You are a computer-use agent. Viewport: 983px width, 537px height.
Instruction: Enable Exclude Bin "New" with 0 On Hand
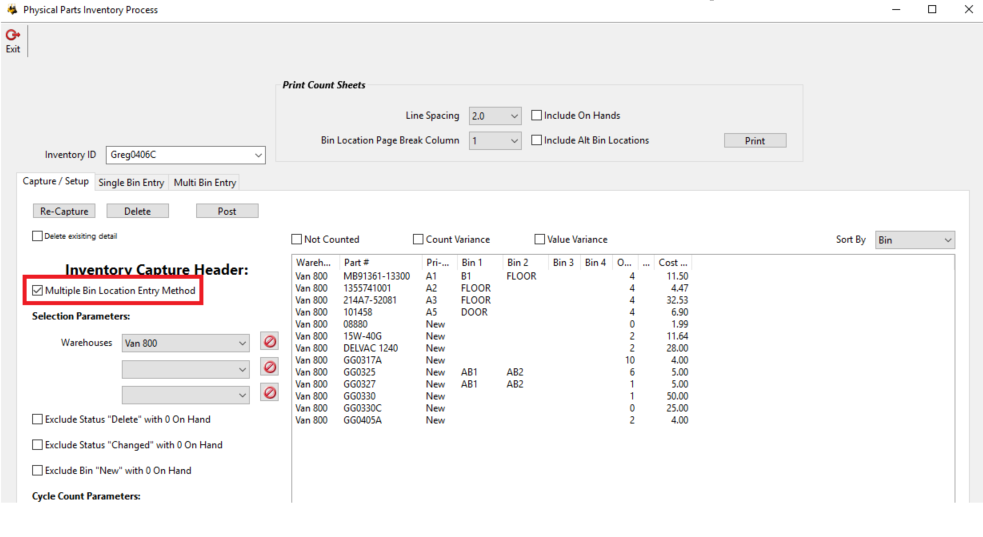point(38,471)
